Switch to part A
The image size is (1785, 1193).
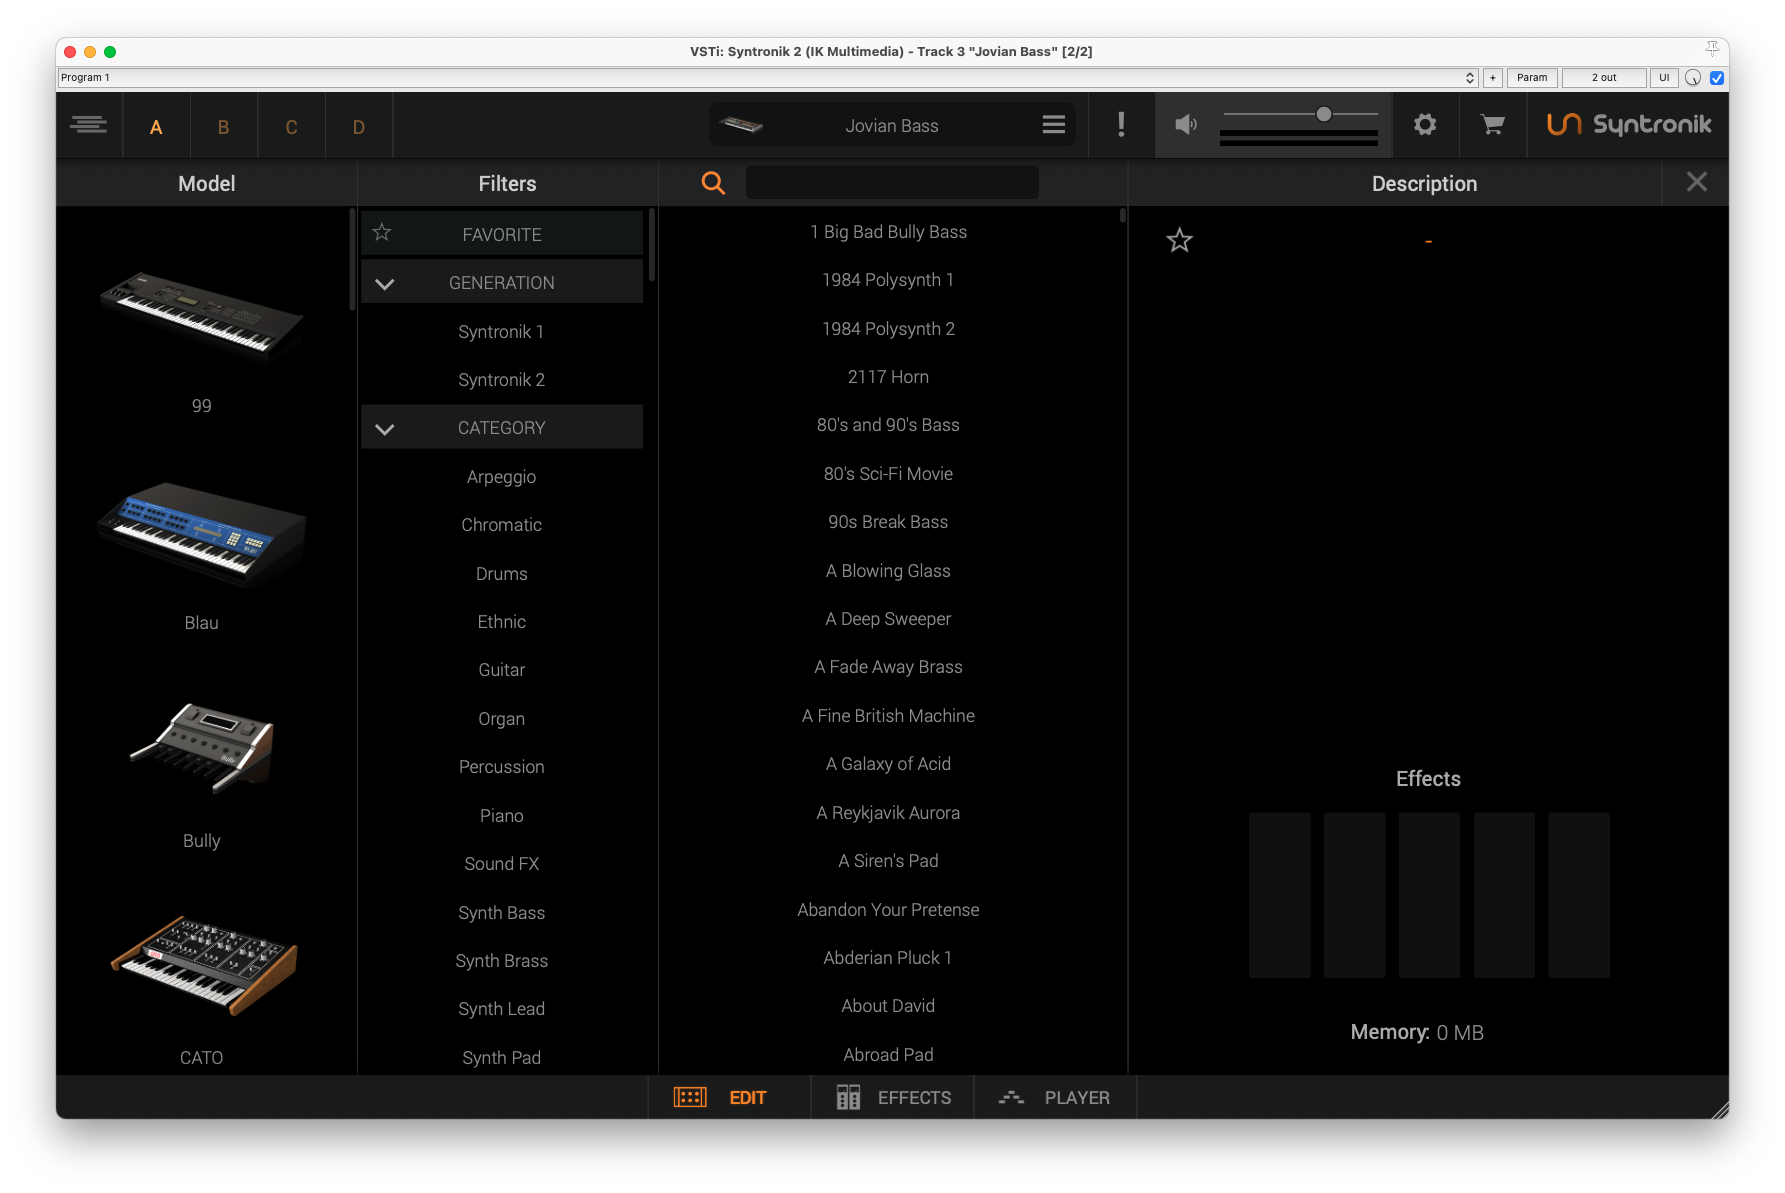(156, 127)
